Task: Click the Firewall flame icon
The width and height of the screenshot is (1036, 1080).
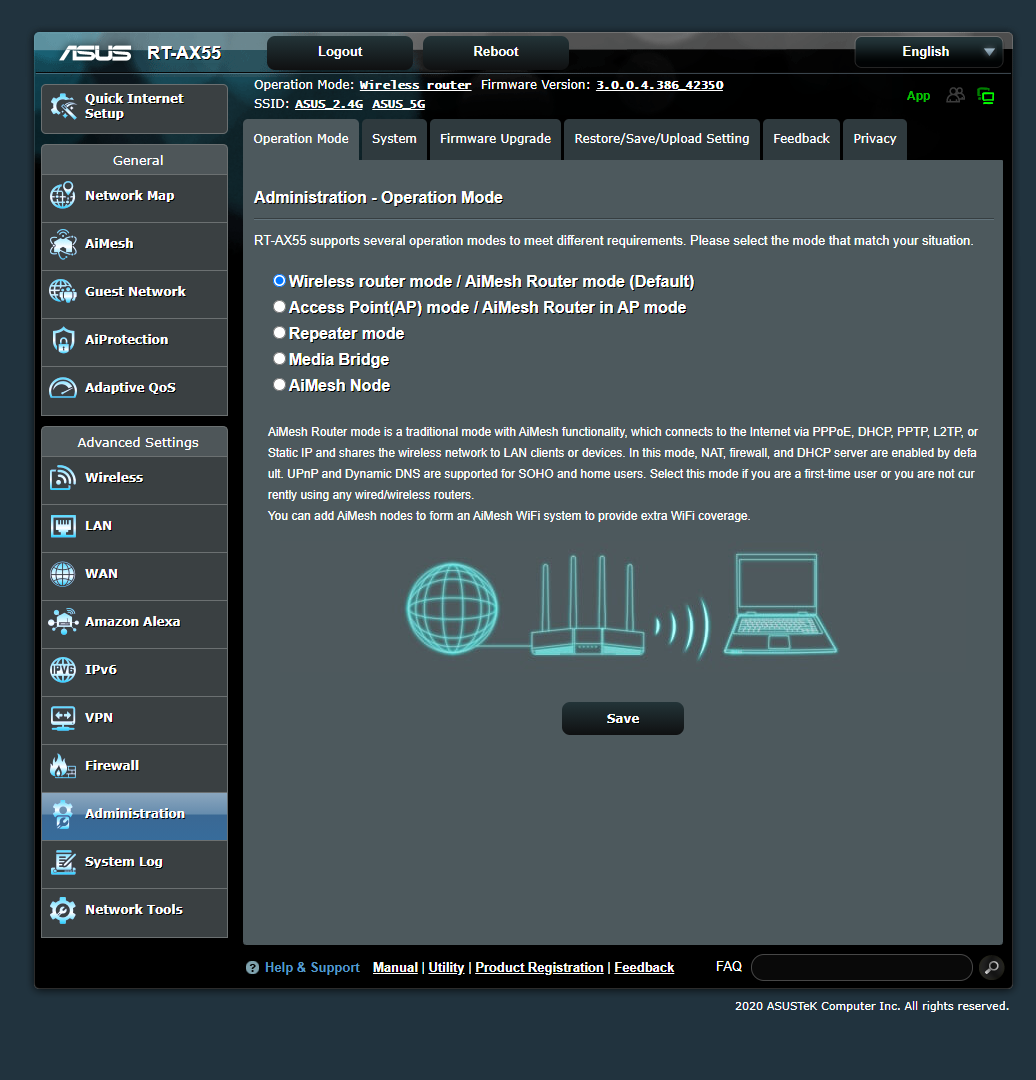Action: coord(62,765)
